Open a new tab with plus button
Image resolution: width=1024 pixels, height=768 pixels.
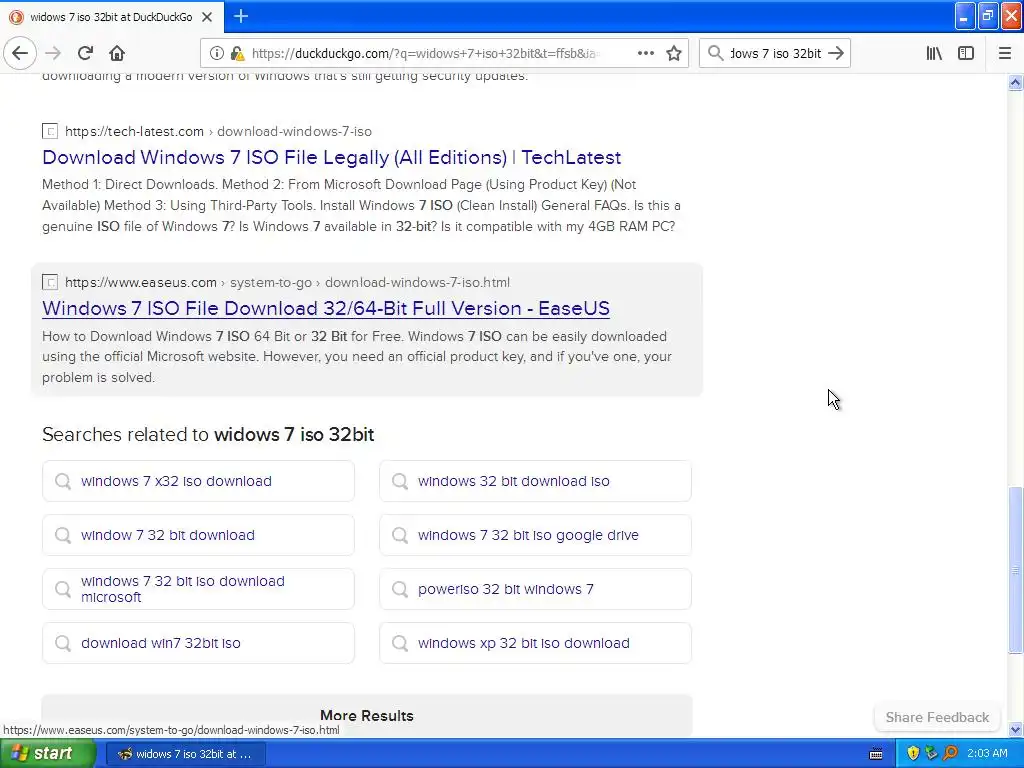(241, 16)
